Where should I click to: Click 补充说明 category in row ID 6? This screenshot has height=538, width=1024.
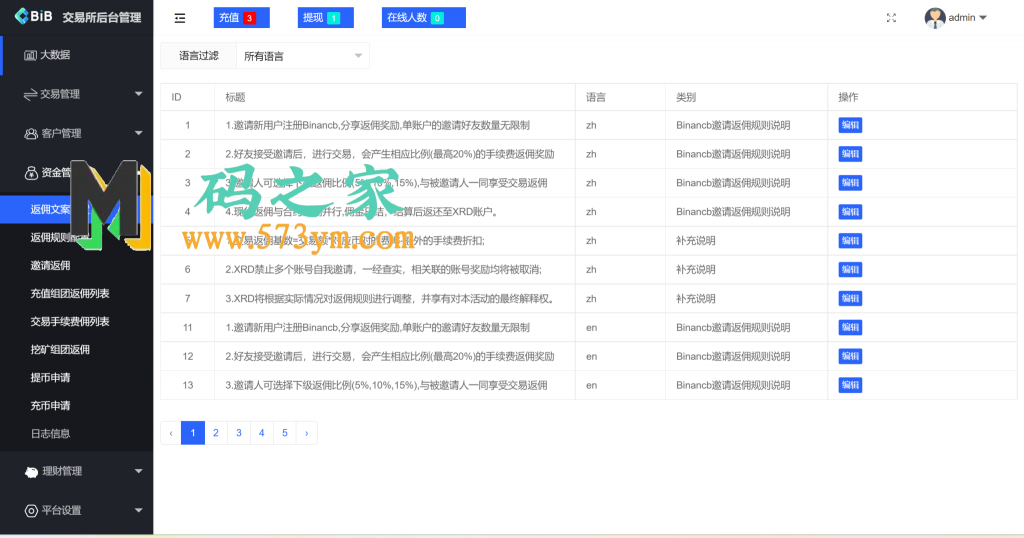pos(696,270)
